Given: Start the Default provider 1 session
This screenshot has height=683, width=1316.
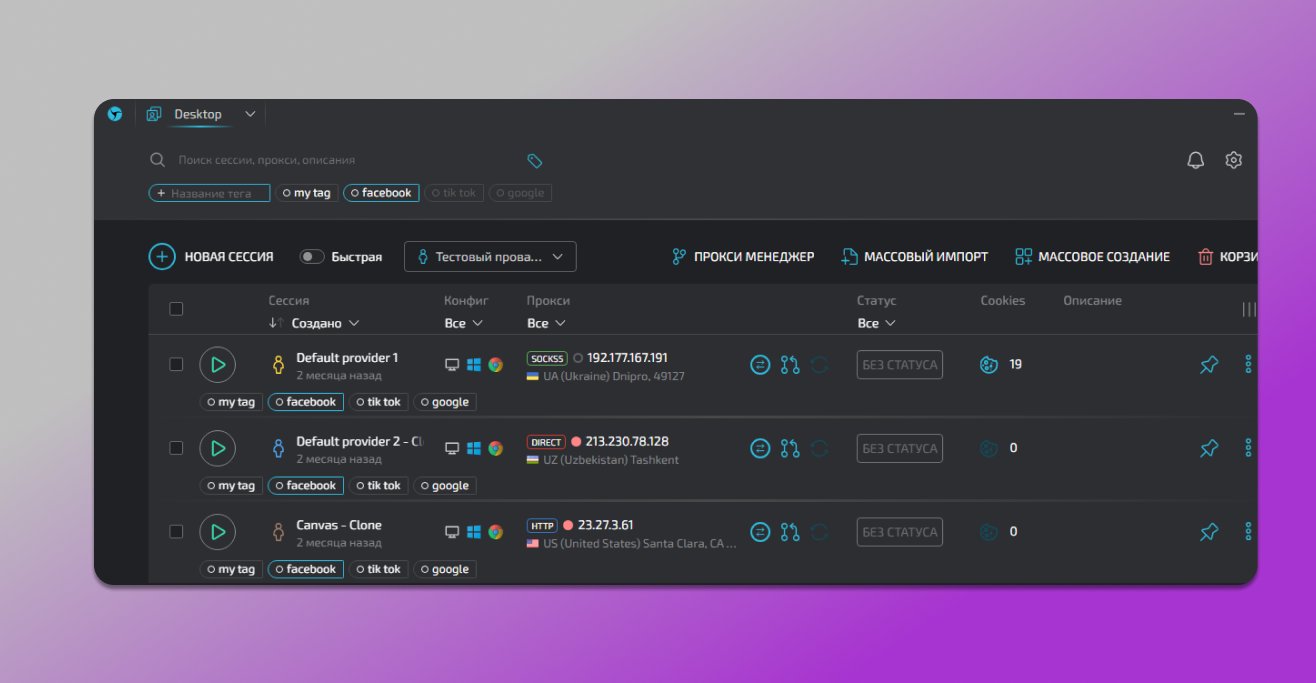Looking at the screenshot, I should pos(217,365).
